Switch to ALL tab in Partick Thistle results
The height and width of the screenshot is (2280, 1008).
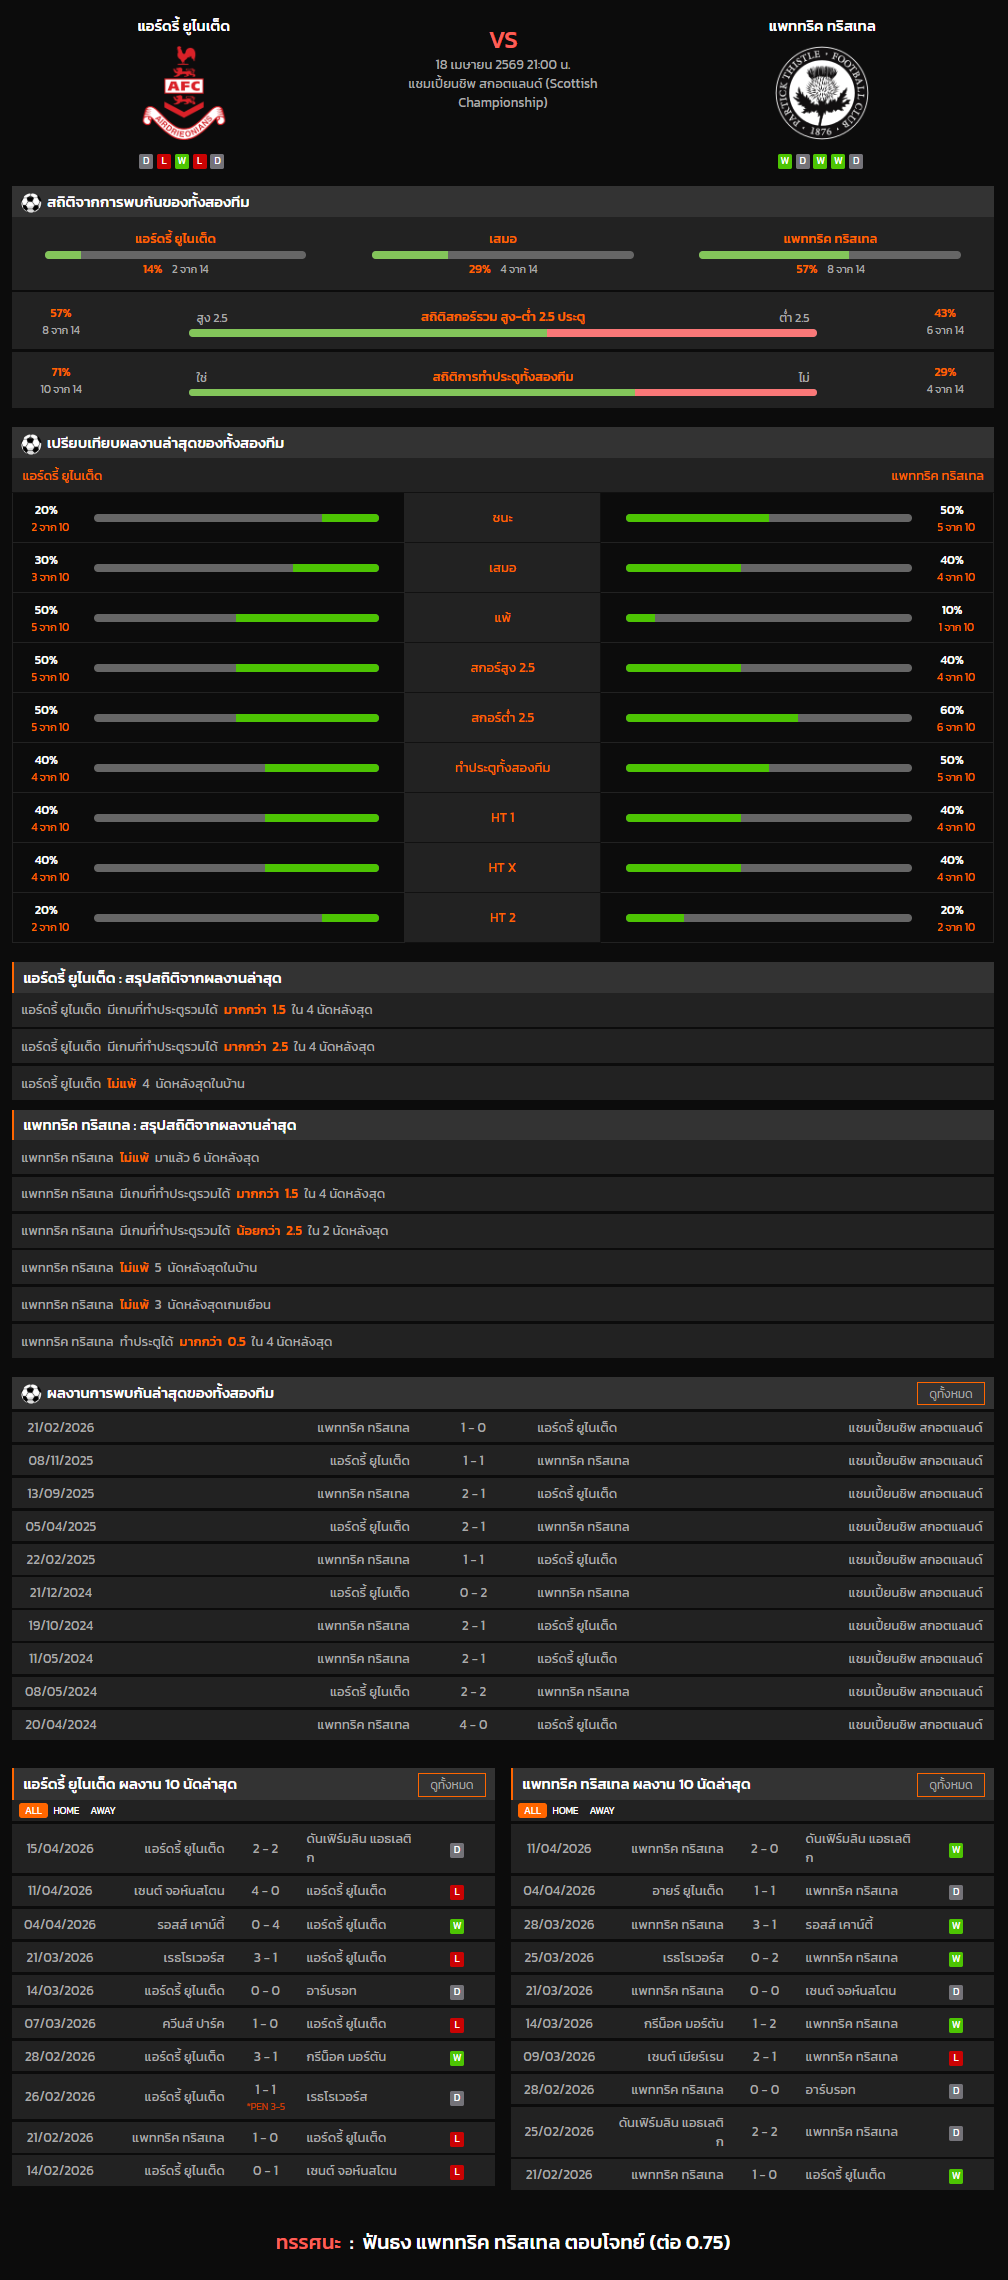(532, 1811)
